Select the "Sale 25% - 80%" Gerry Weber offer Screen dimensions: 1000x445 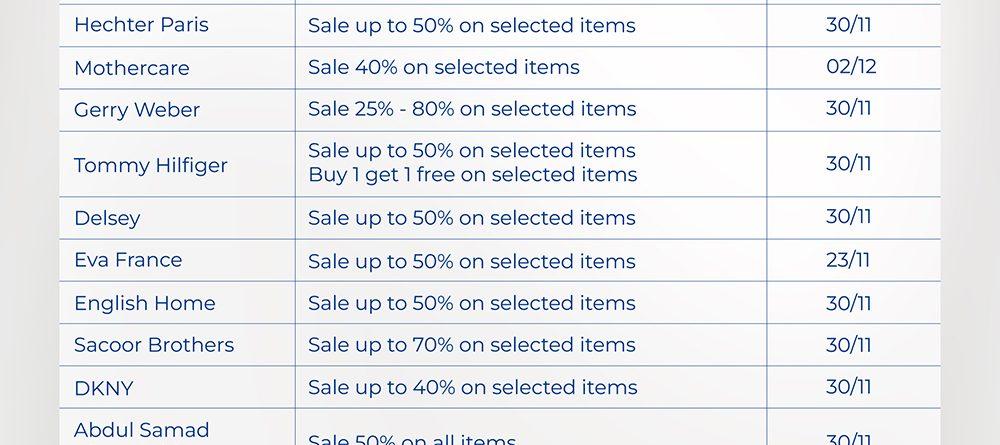pos(471,109)
